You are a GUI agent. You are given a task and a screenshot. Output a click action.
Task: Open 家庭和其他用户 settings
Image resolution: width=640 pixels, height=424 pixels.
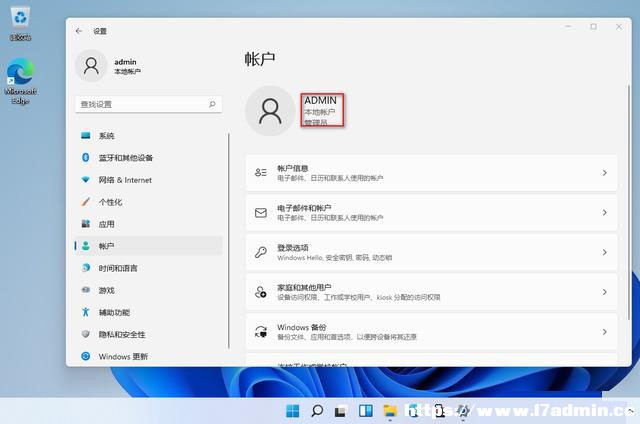(x=431, y=292)
